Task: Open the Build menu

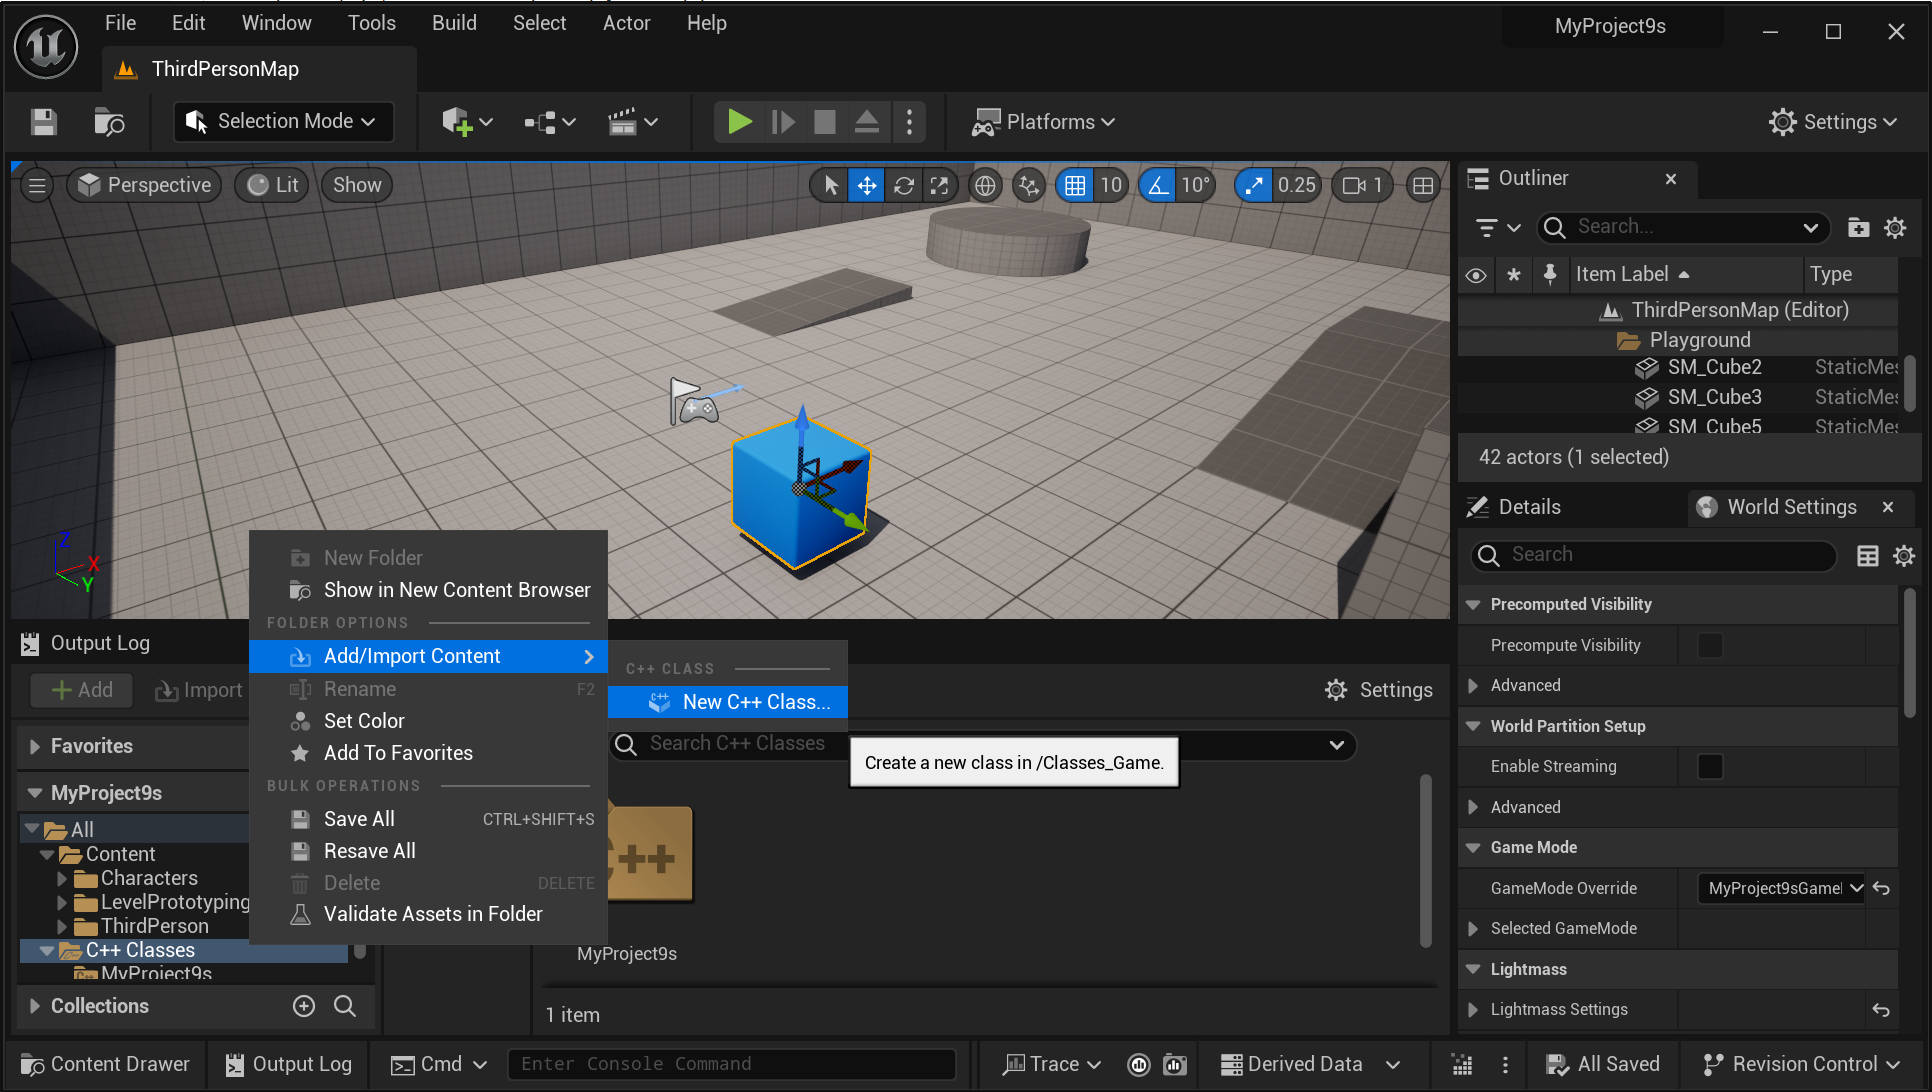Action: 454,23
